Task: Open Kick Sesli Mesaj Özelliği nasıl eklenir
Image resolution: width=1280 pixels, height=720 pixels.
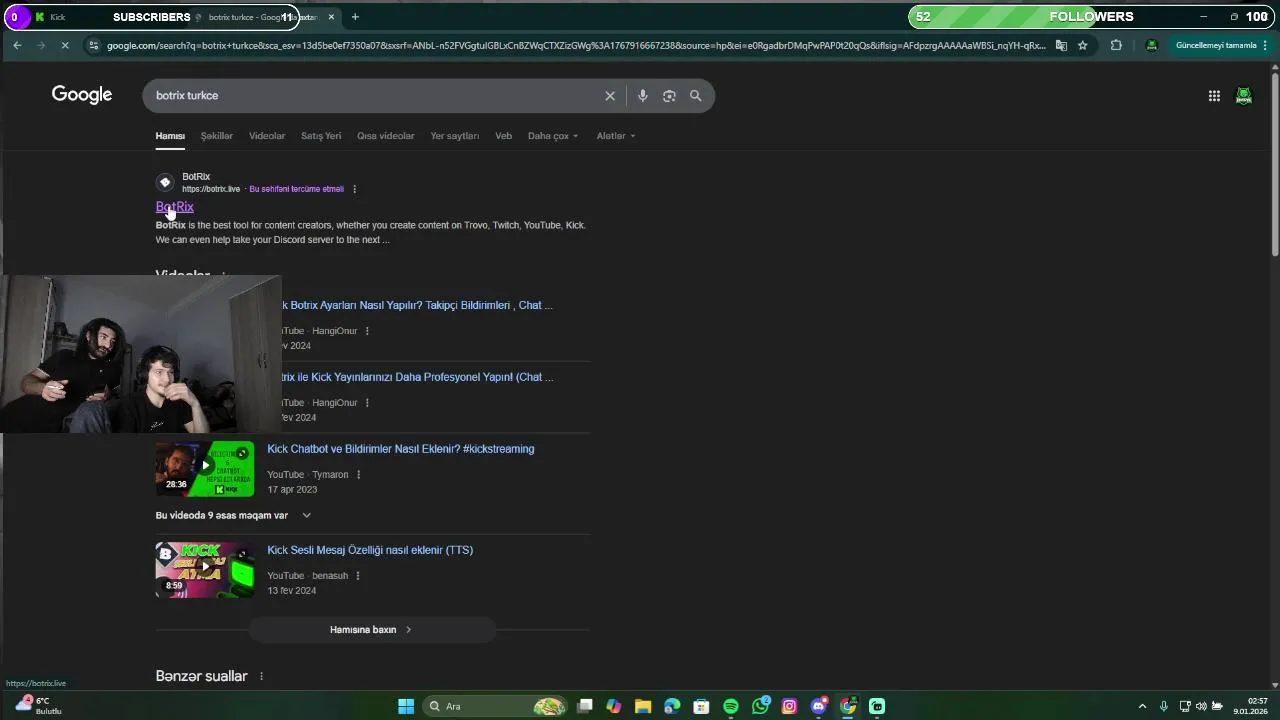Action: pyautogui.click(x=370, y=550)
